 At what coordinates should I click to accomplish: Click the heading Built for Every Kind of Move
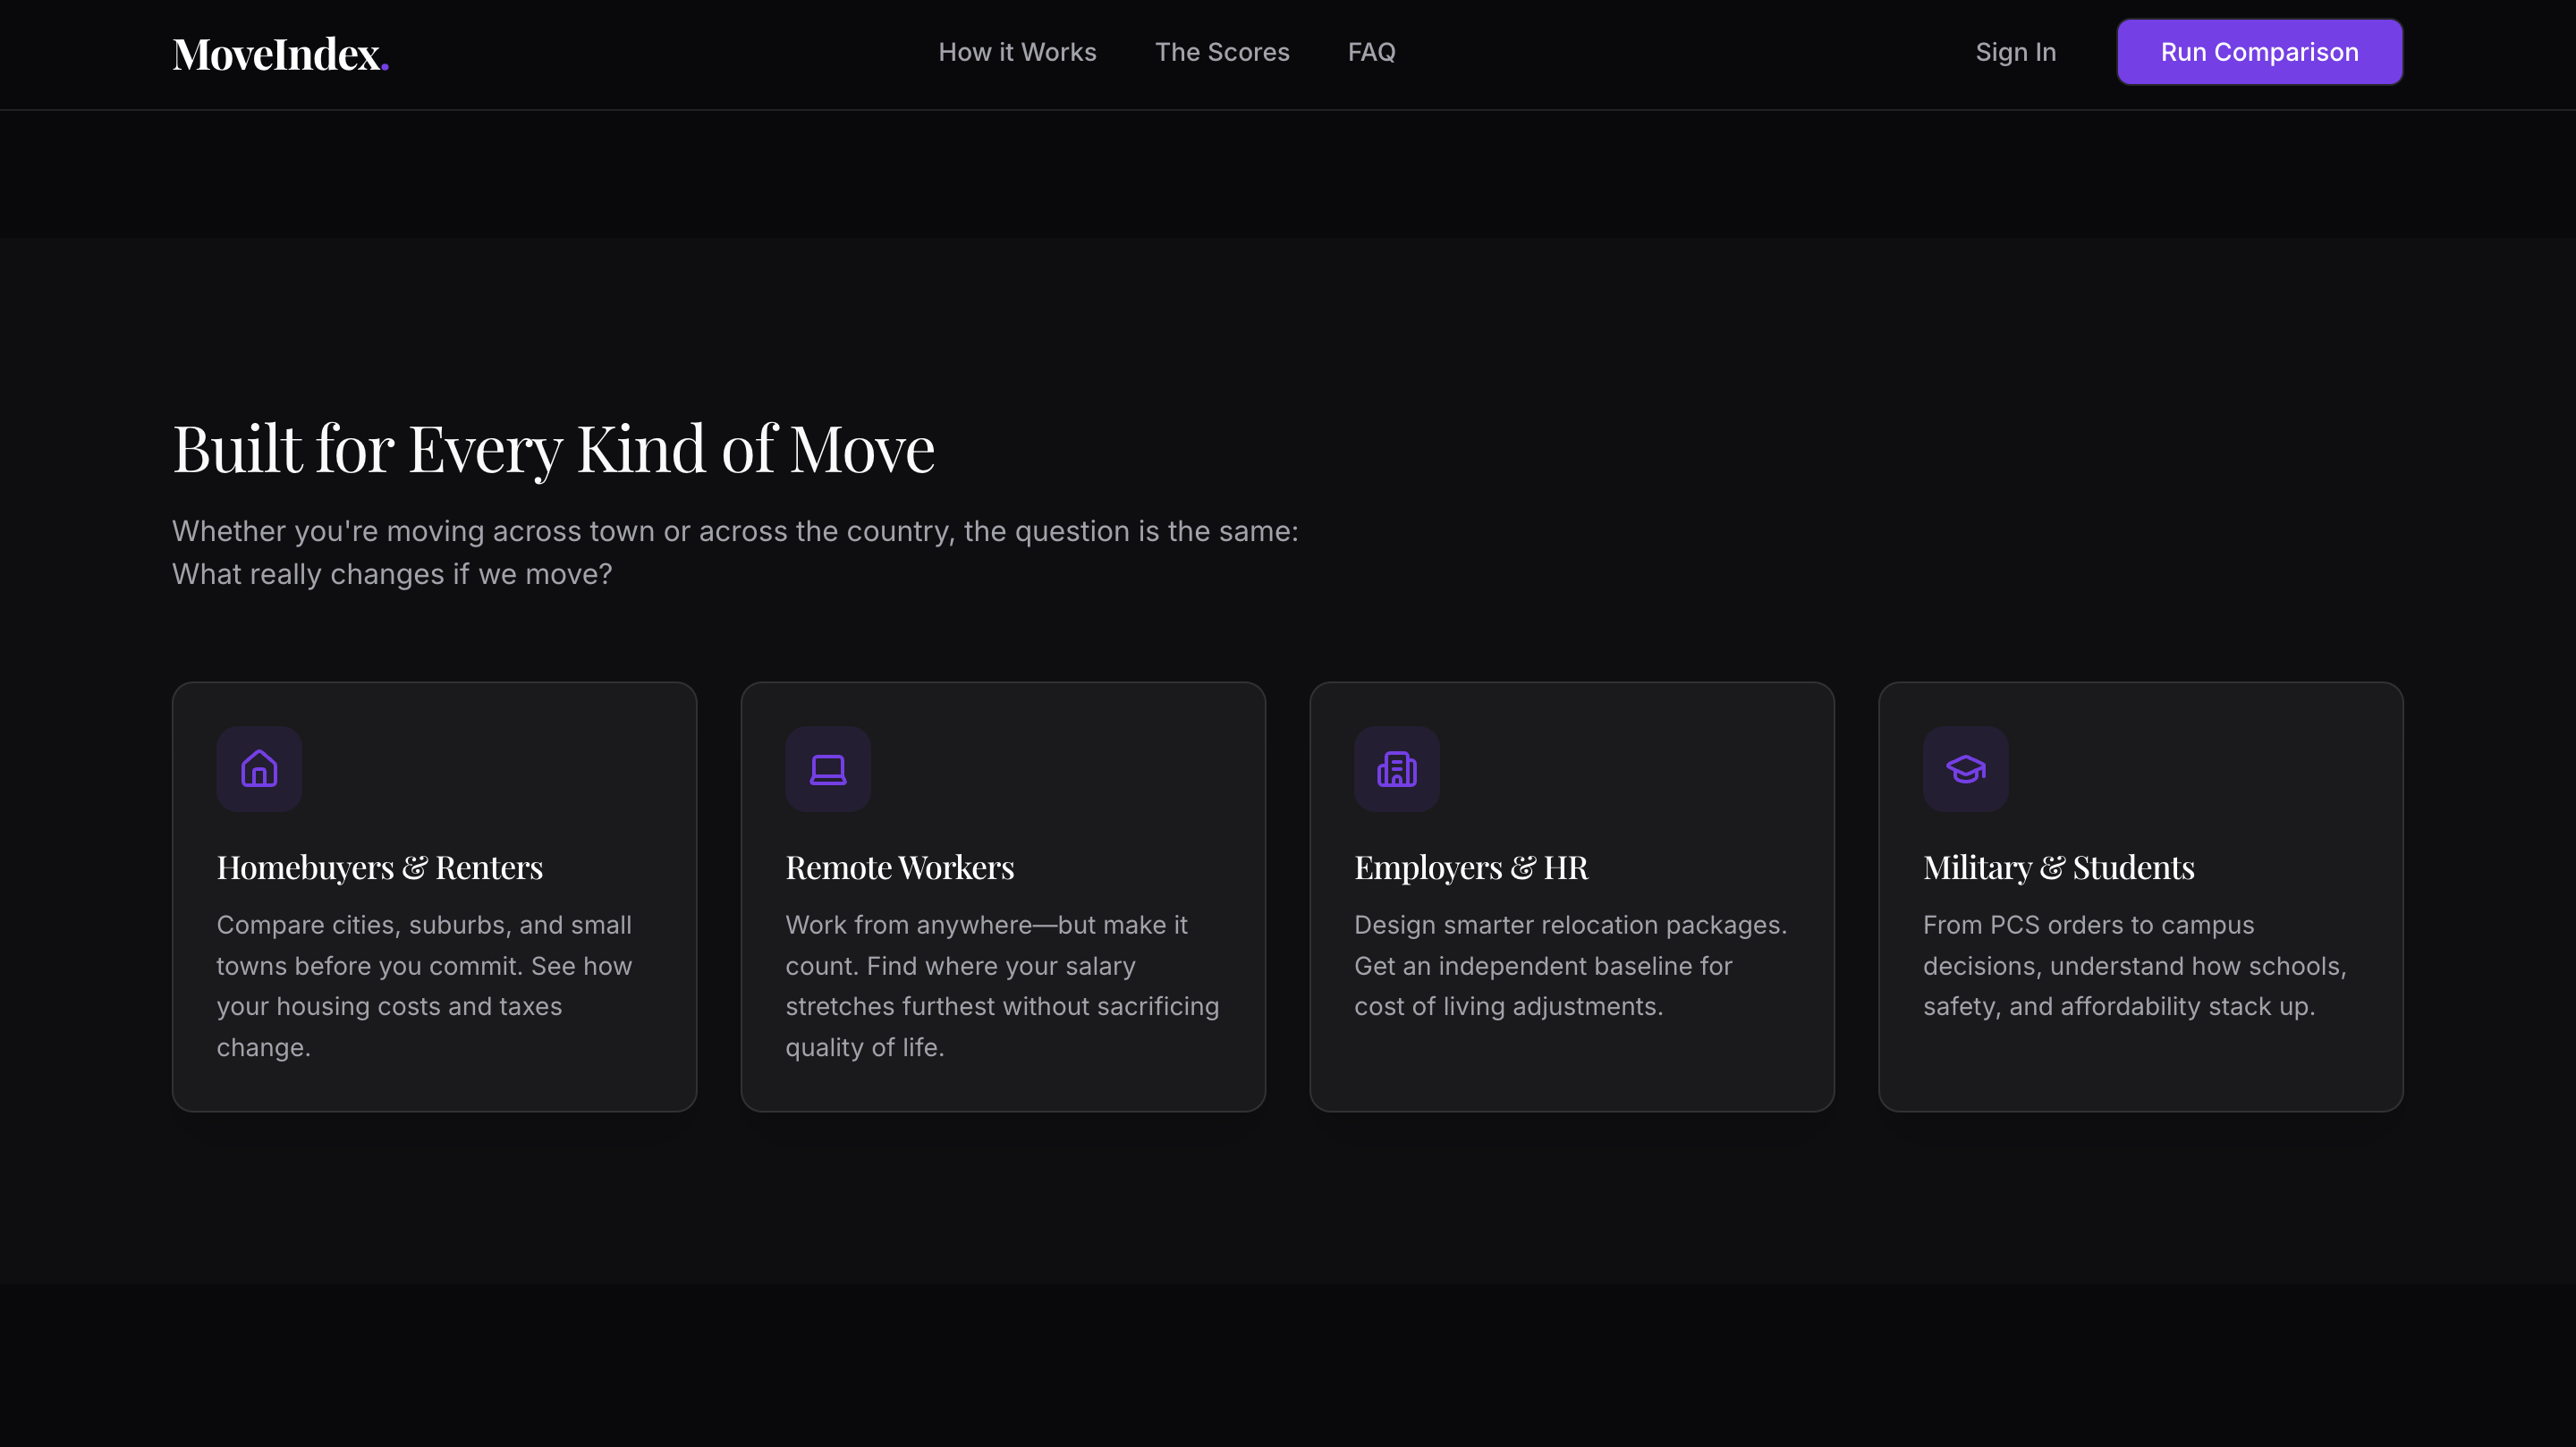554,449
